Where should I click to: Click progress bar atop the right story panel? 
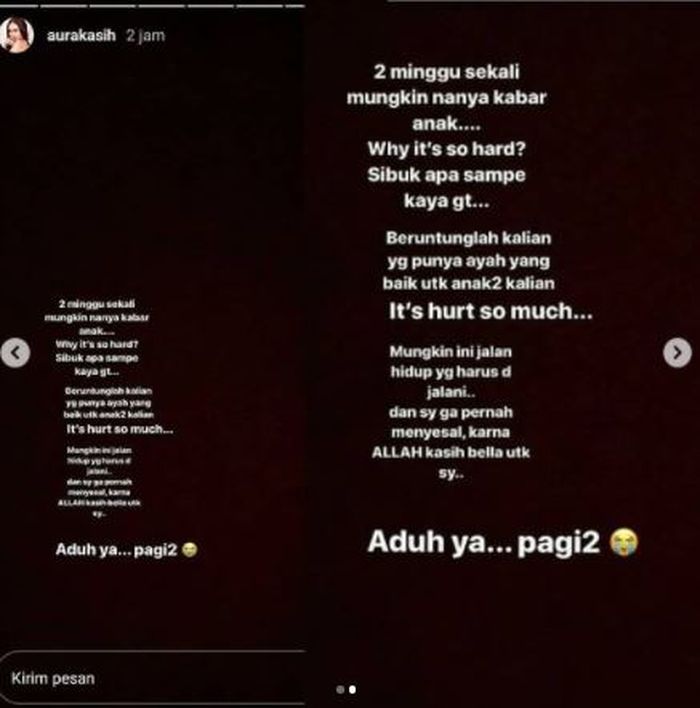(x=544, y=1)
